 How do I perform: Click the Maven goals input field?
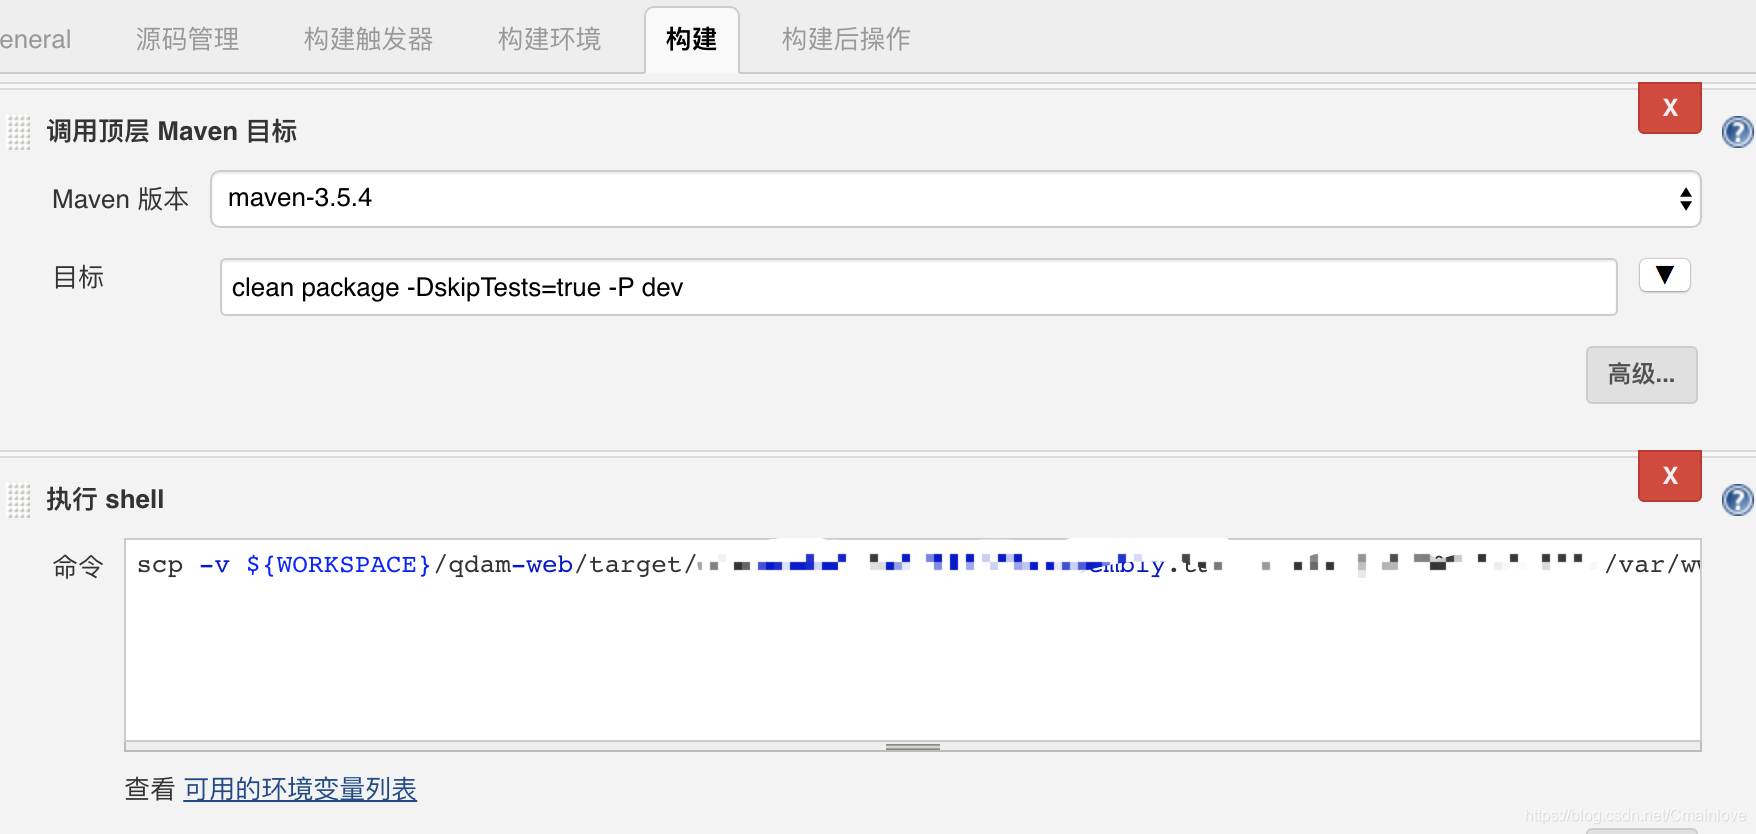click(x=918, y=287)
